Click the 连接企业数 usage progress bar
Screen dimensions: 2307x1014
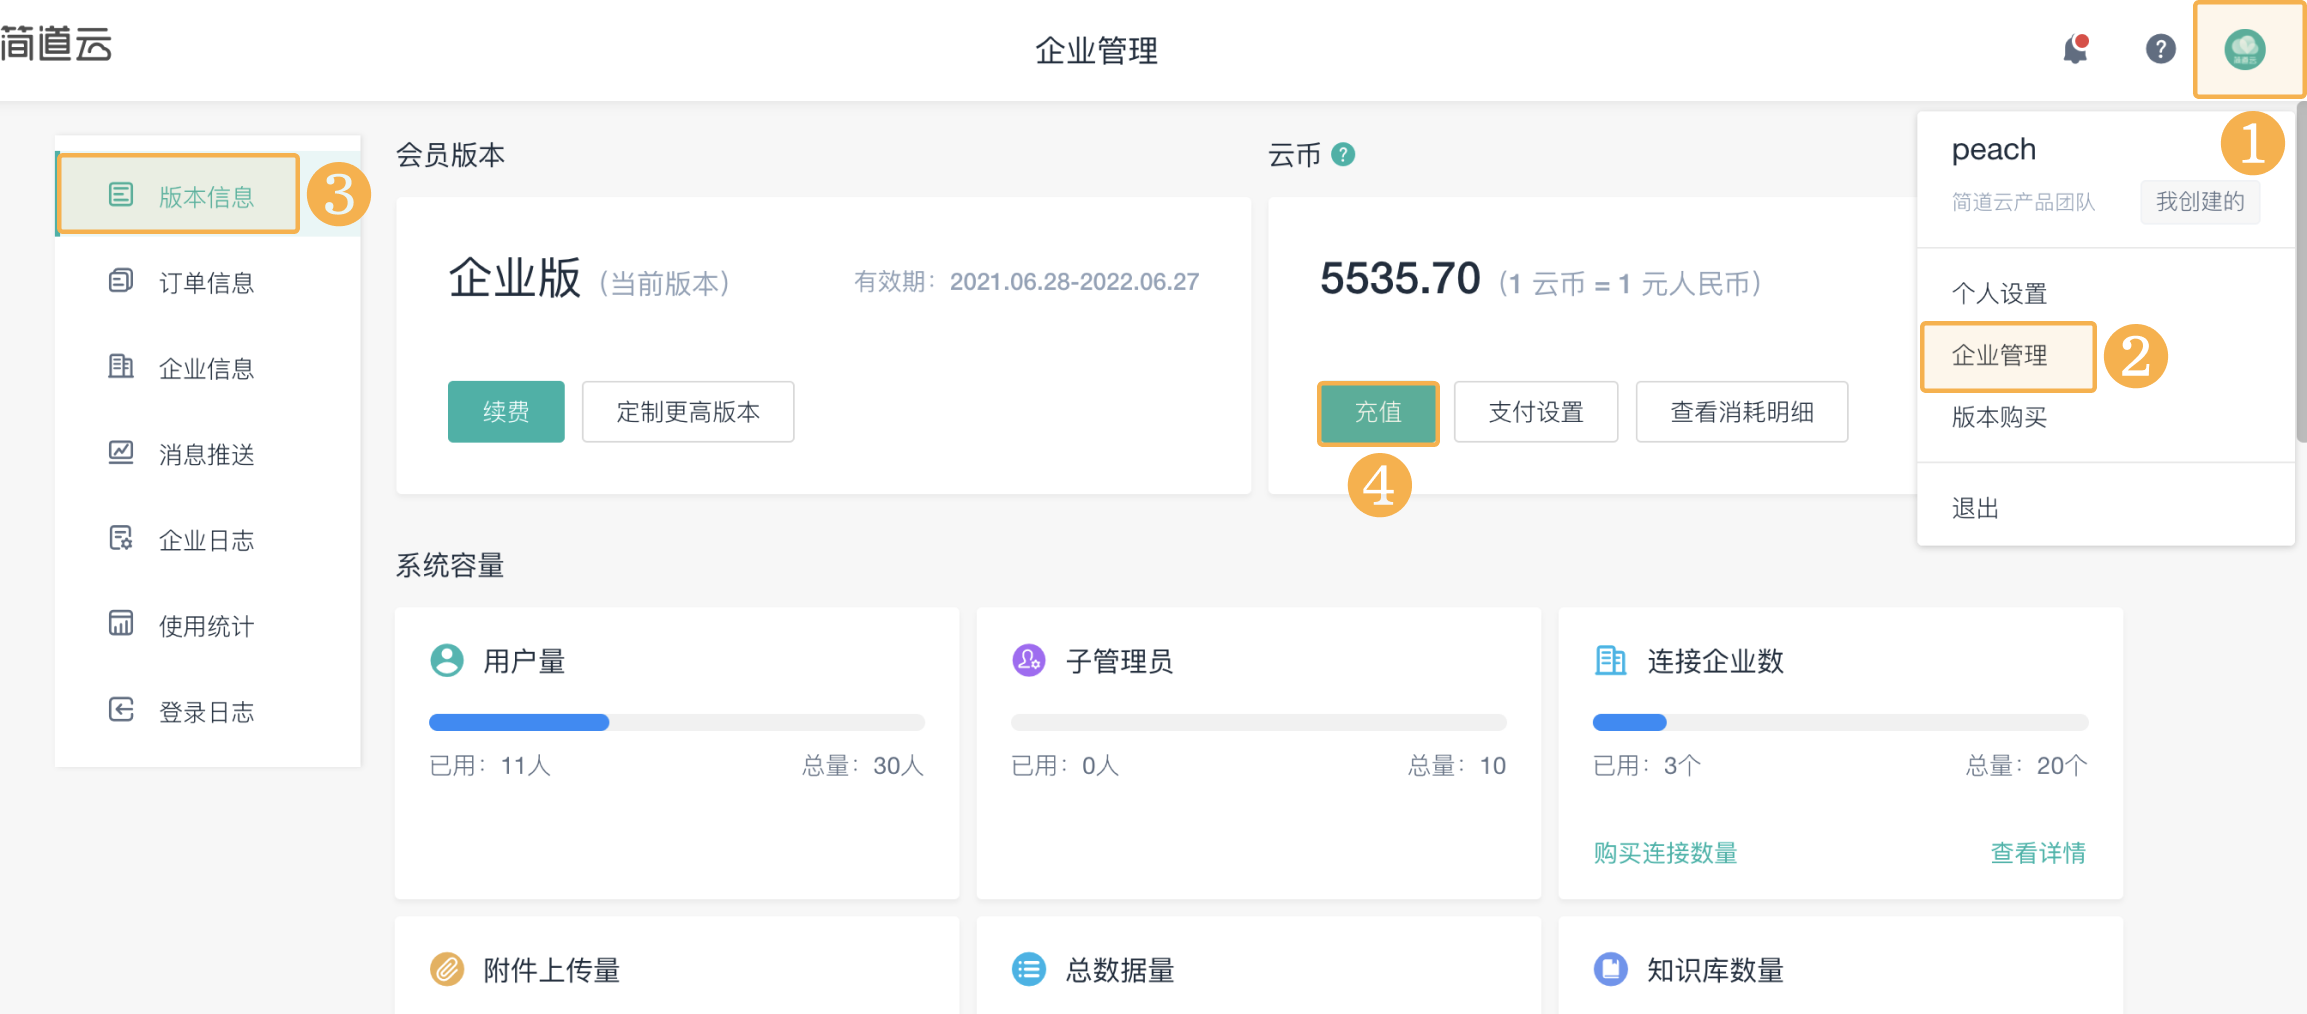coord(1840,722)
